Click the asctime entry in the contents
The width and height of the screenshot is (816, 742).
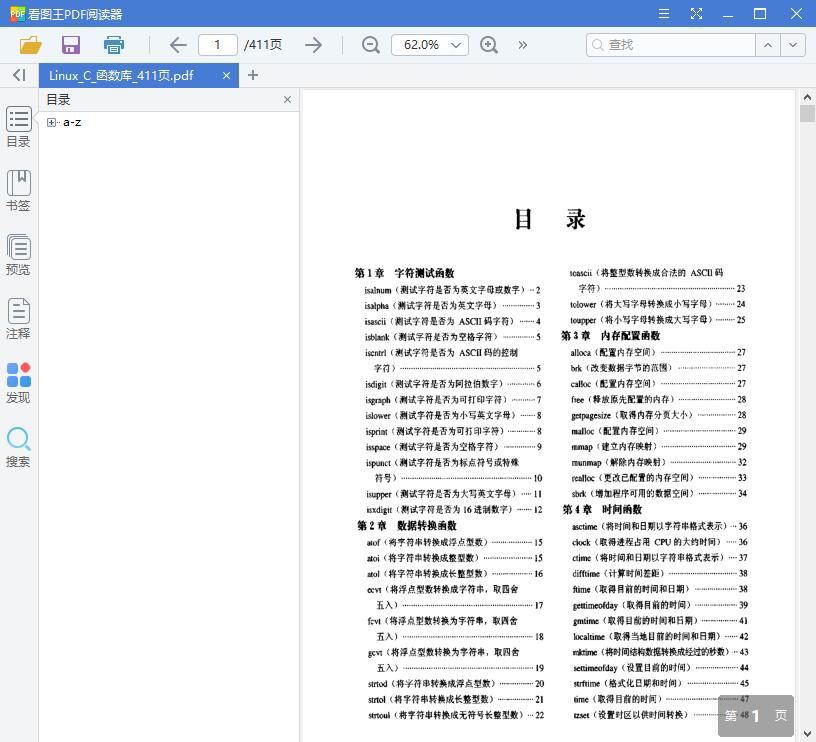pyautogui.click(x=659, y=526)
